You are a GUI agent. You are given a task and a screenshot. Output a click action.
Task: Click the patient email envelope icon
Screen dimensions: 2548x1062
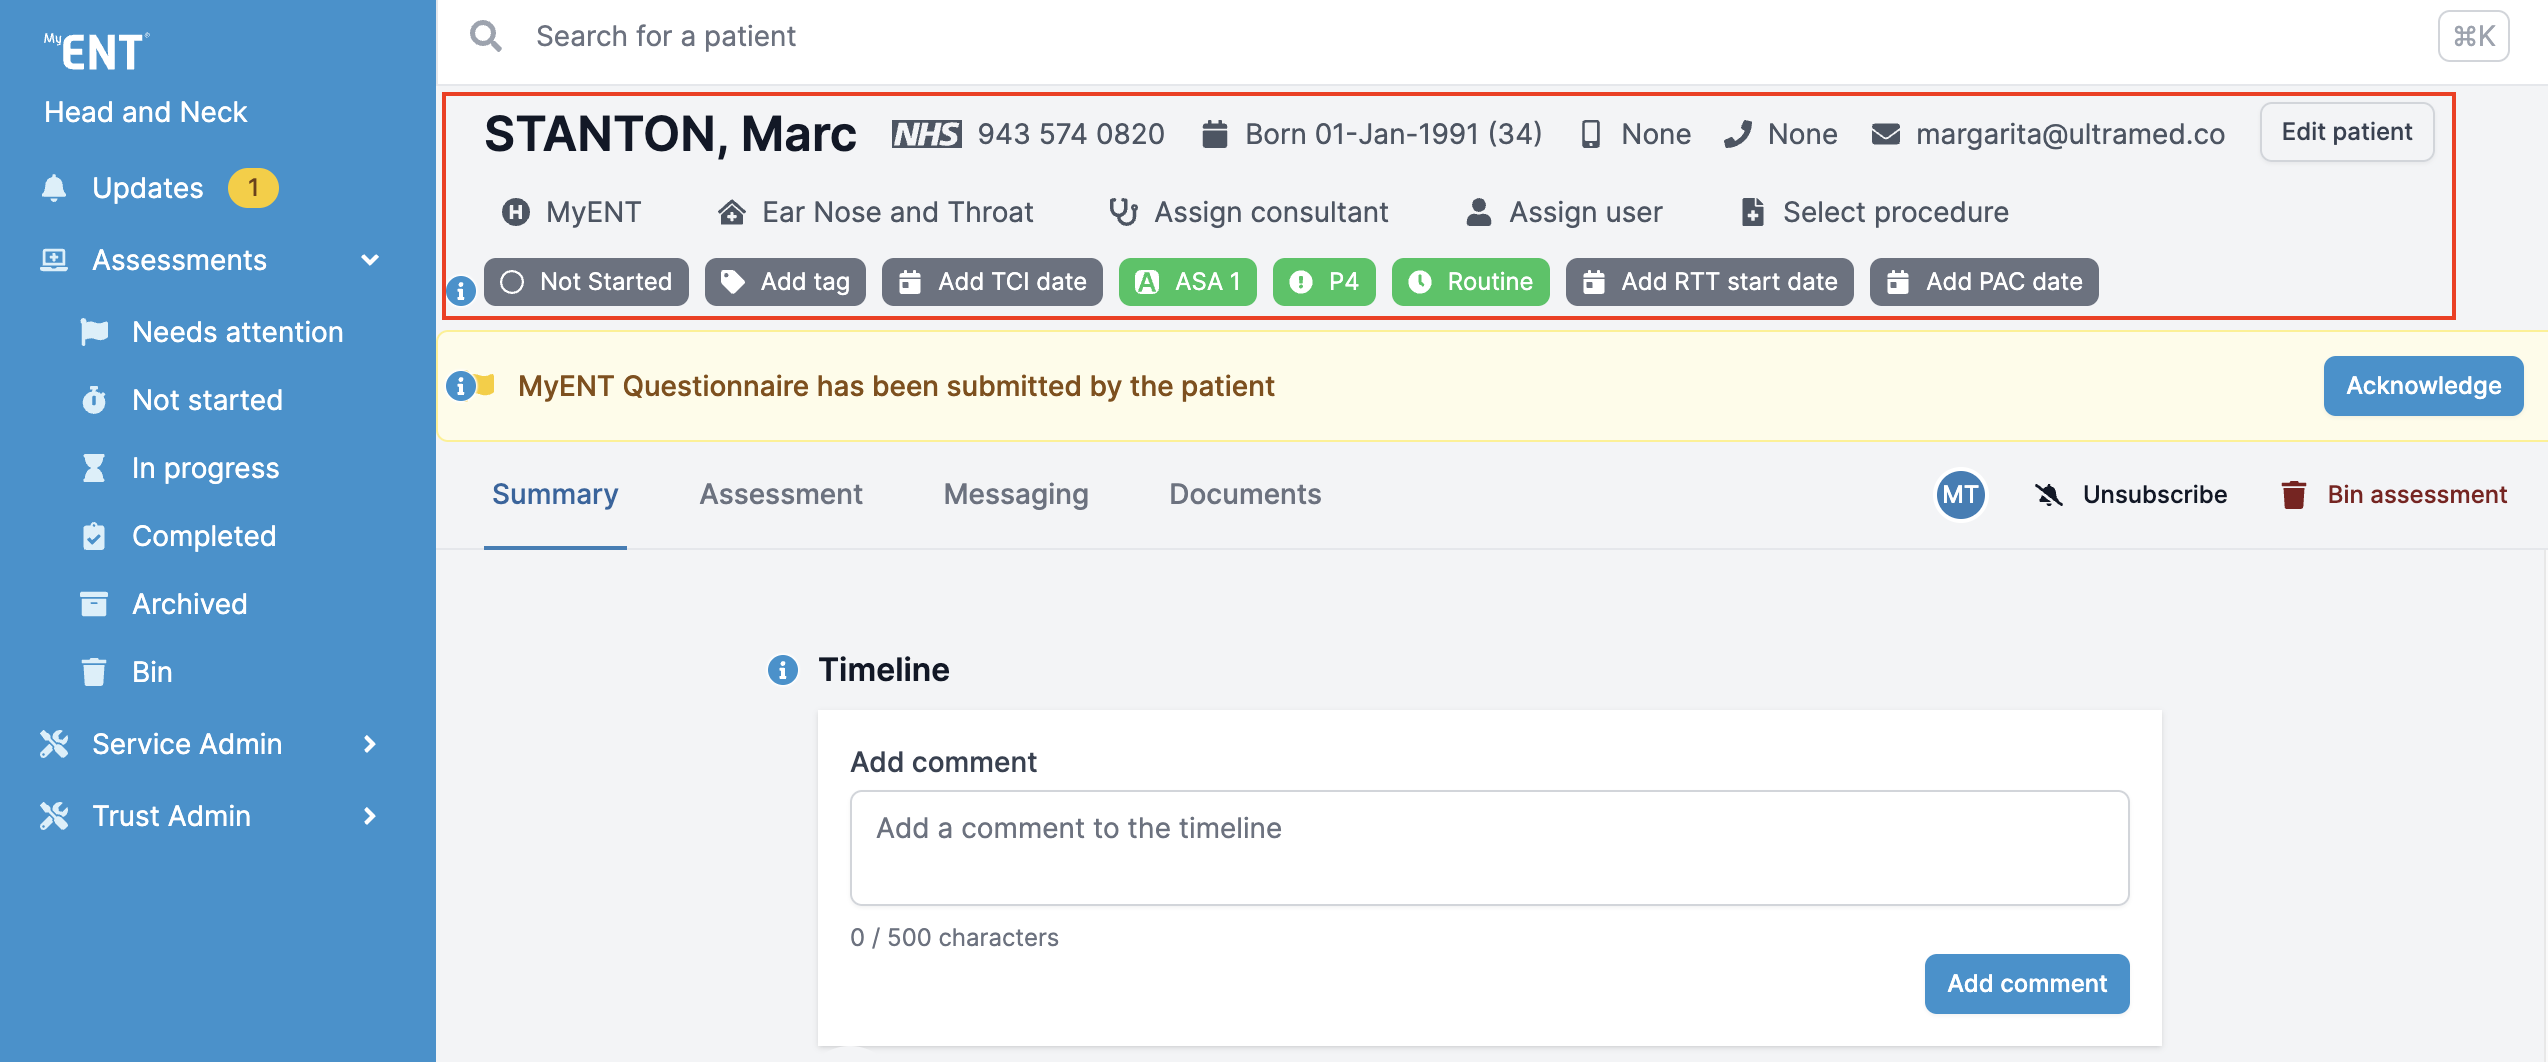point(1885,134)
